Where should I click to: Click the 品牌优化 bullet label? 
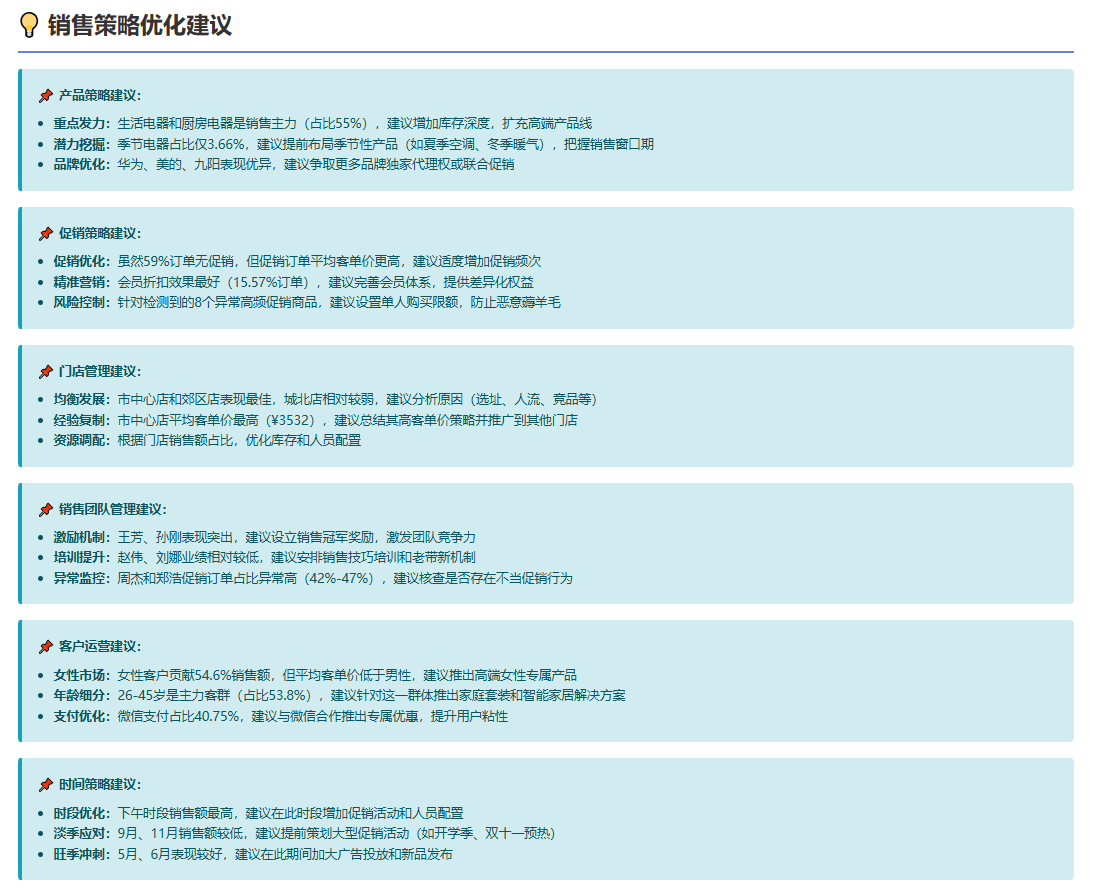[82, 165]
